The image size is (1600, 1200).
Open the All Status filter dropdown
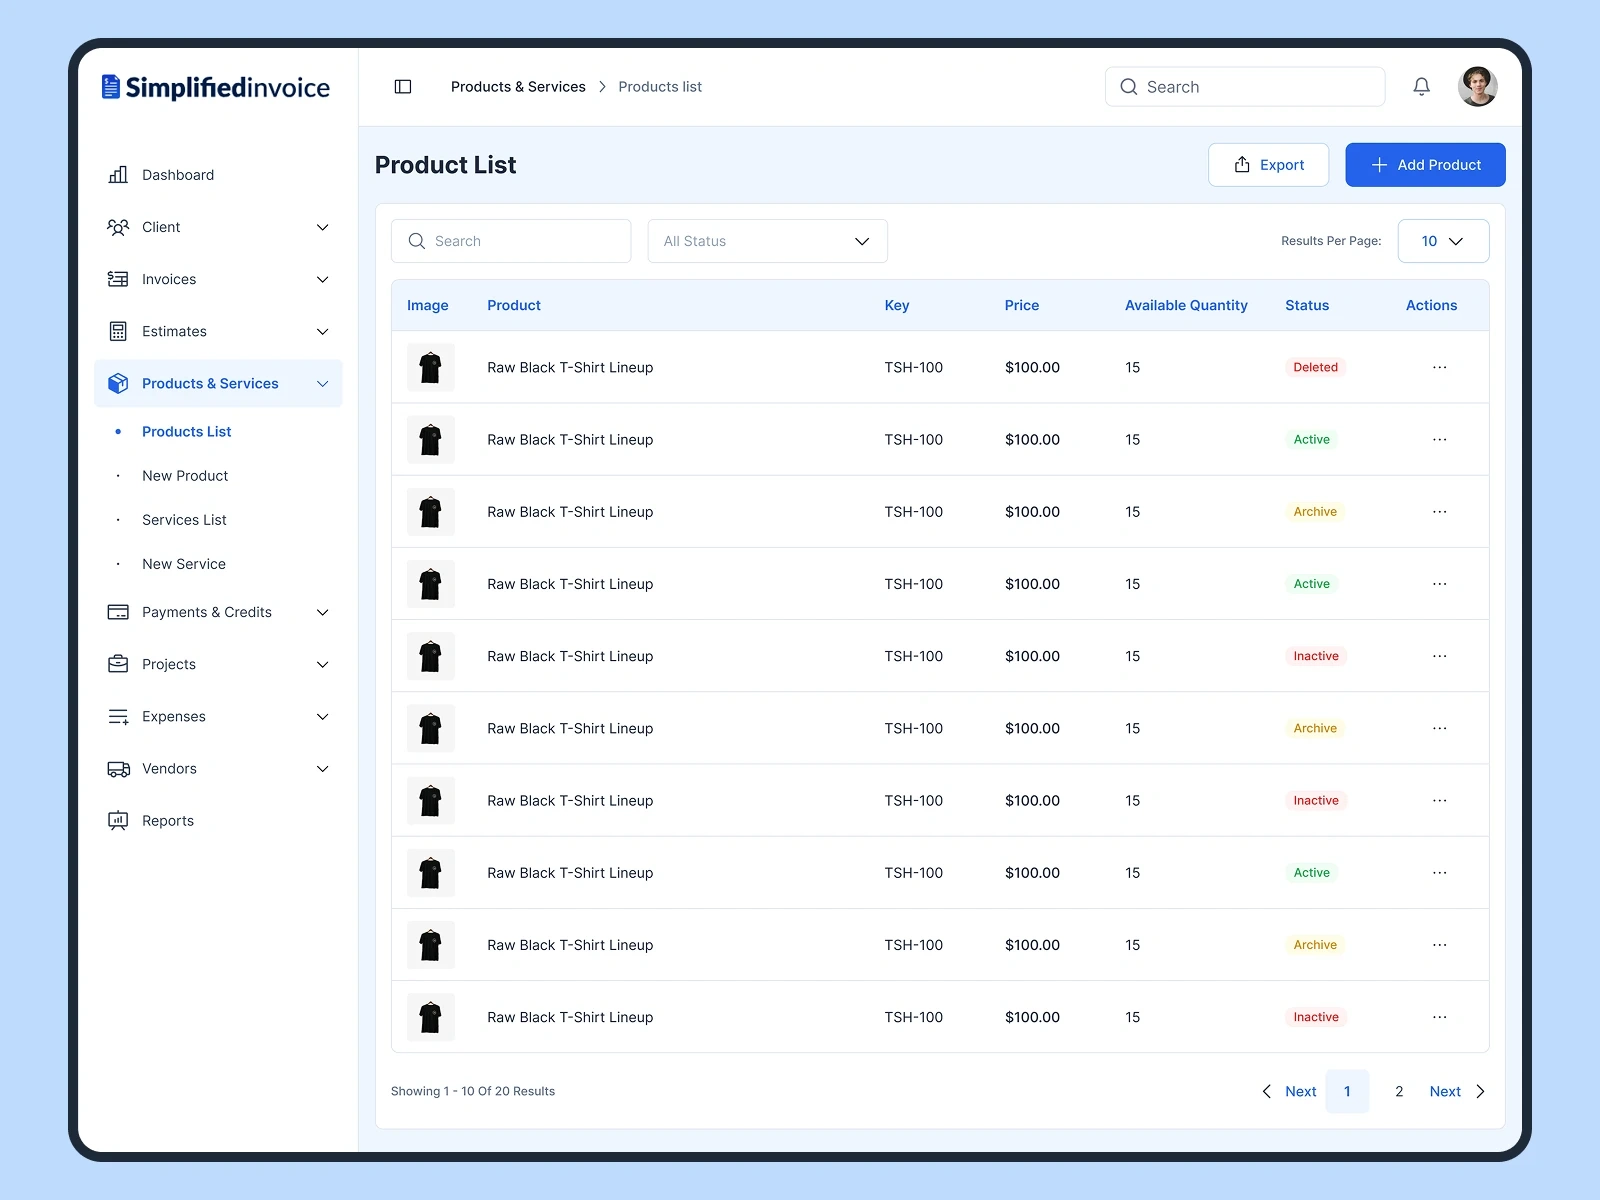766,240
